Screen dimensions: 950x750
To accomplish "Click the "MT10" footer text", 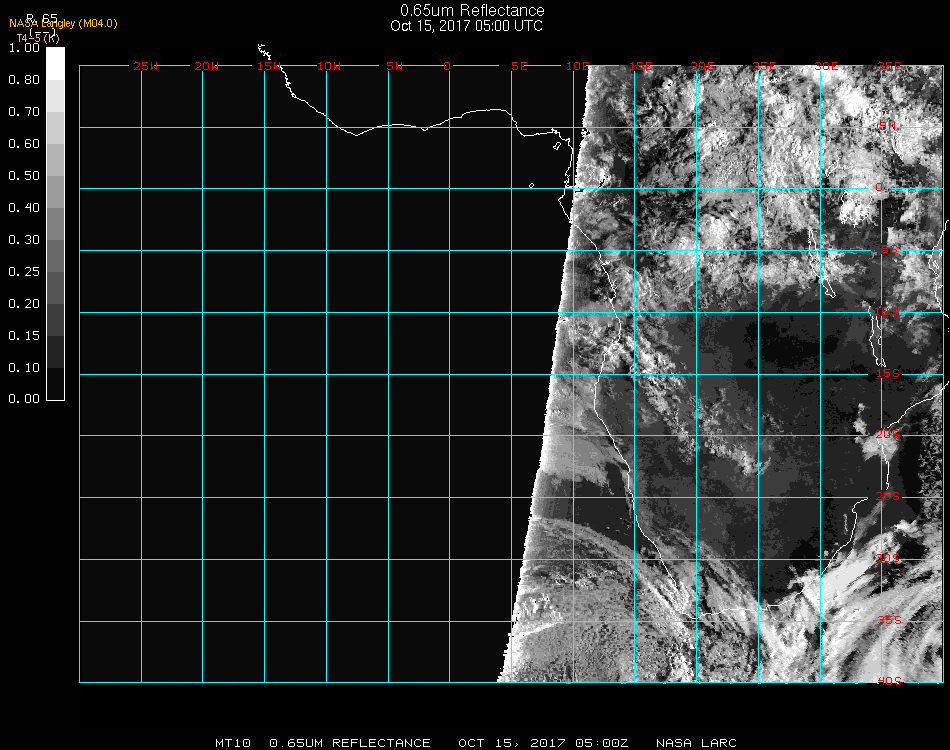I will (x=233, y=743).
